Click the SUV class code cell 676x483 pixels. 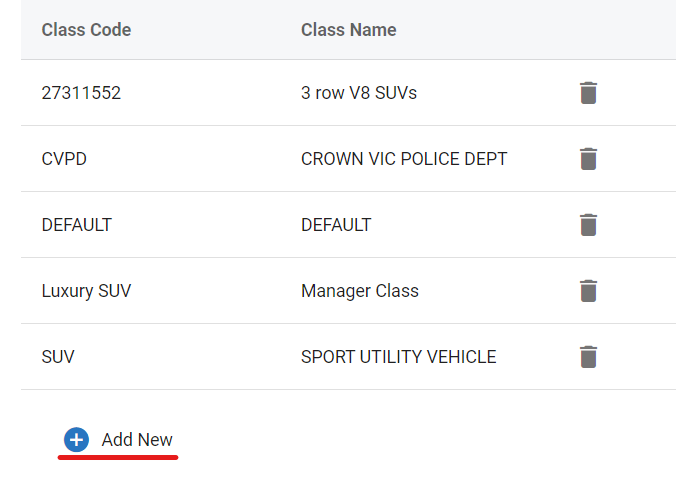tap(58, 357)
